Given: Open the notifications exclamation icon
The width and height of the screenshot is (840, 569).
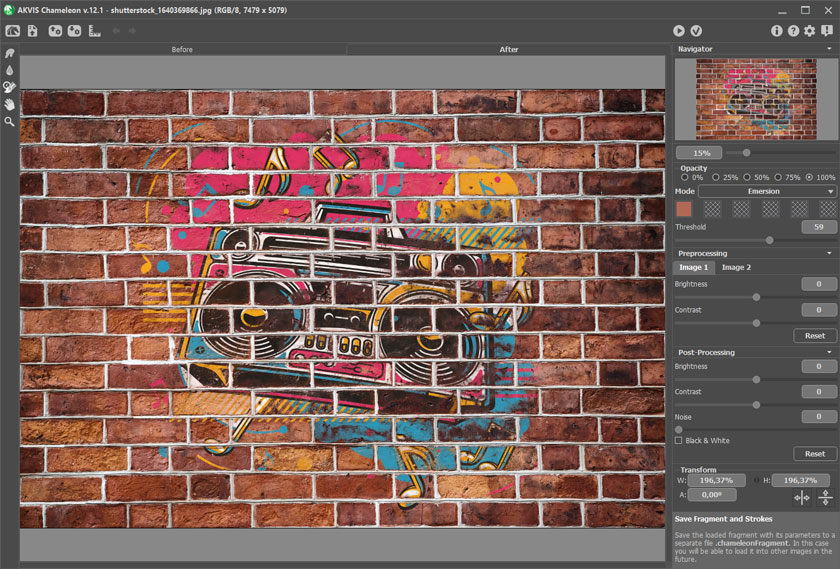Looking at the screenshot, I should point(827,31).
